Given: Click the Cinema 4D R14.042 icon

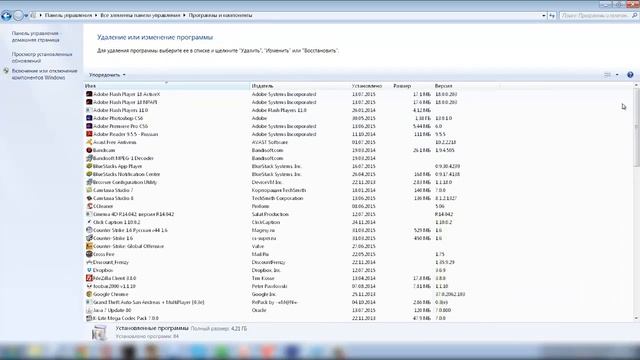Looking at the screenshot, I should [x=89, y=214].
